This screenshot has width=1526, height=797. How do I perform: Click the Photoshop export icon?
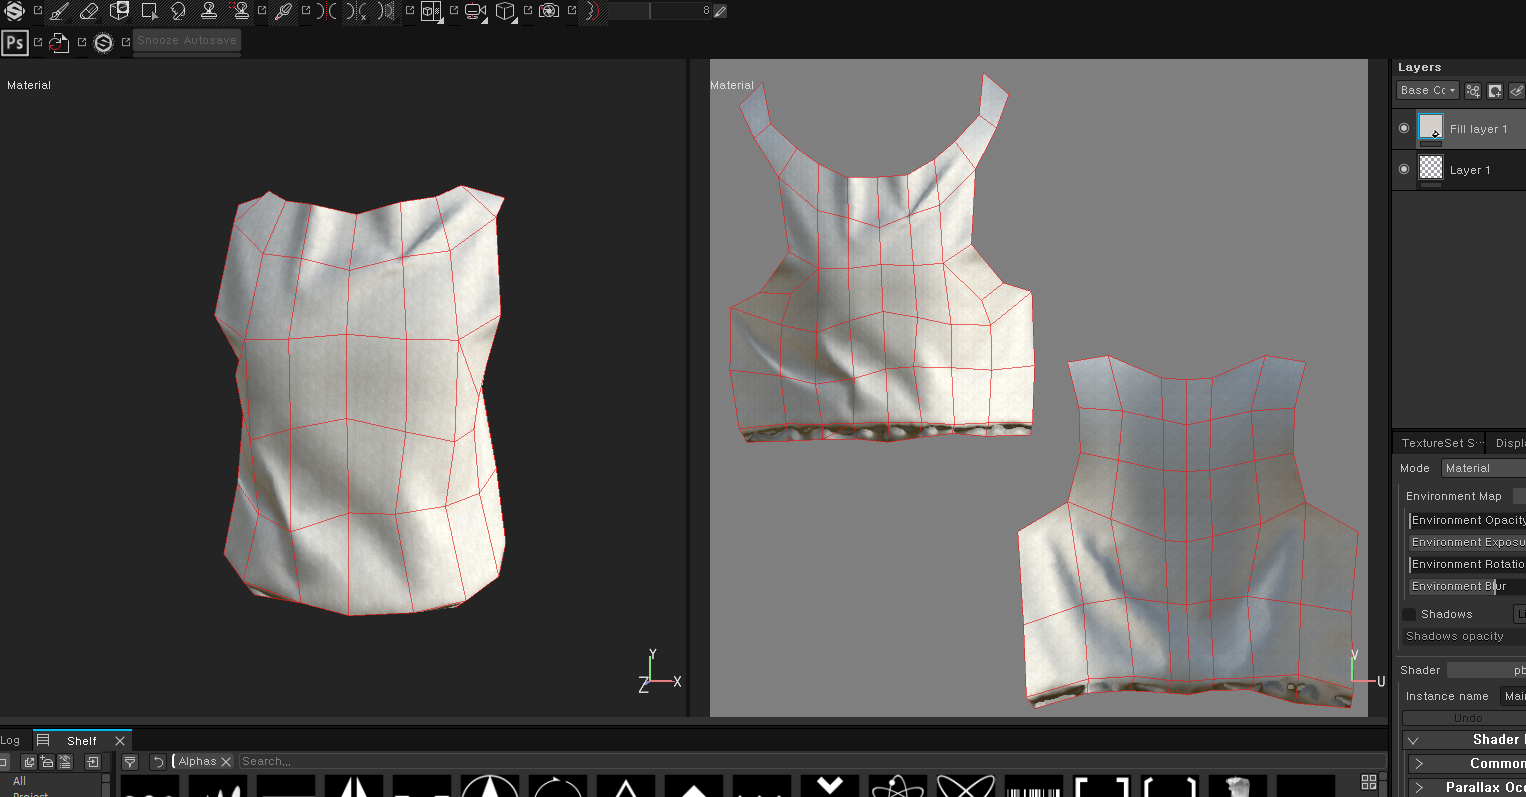(15, 42)
